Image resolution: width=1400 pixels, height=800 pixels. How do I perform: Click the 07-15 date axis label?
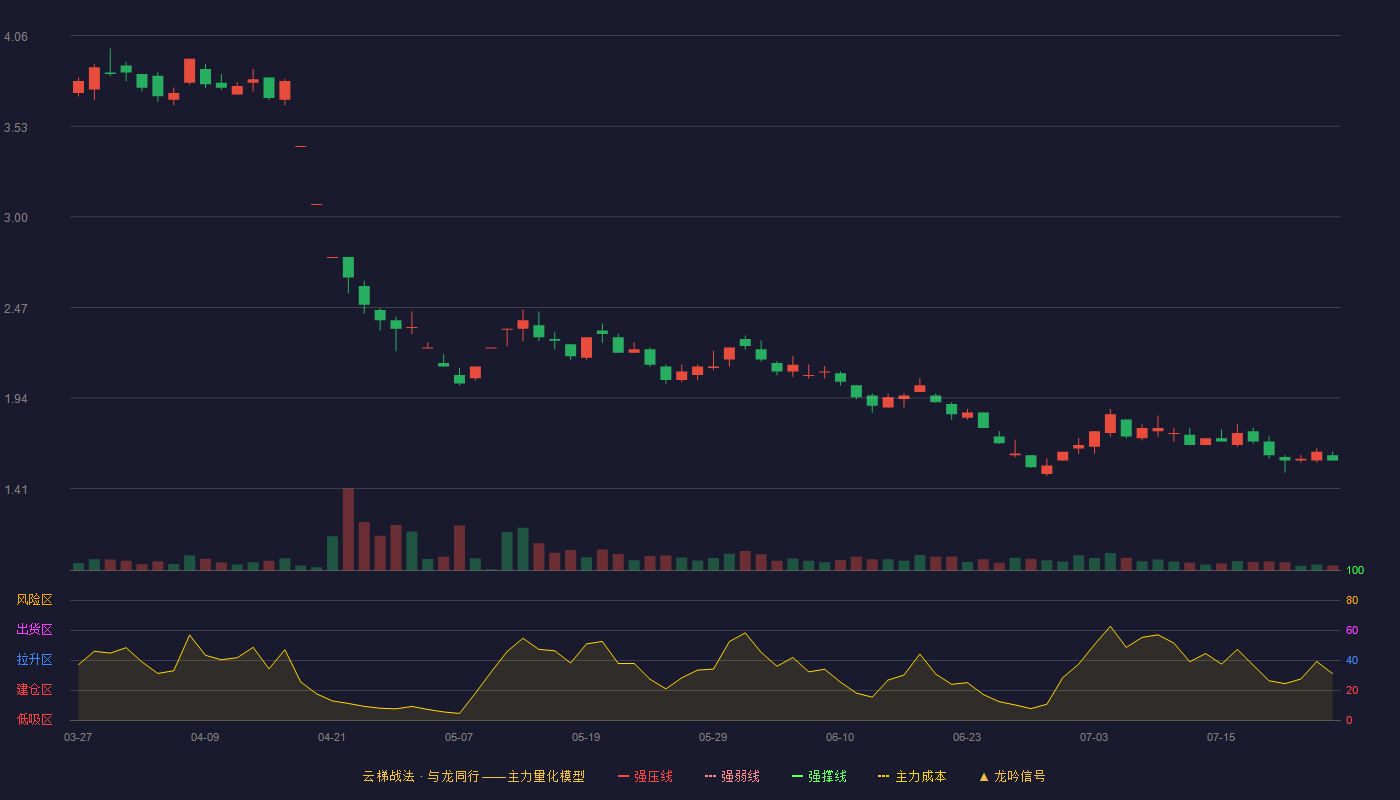[1221, 737]
